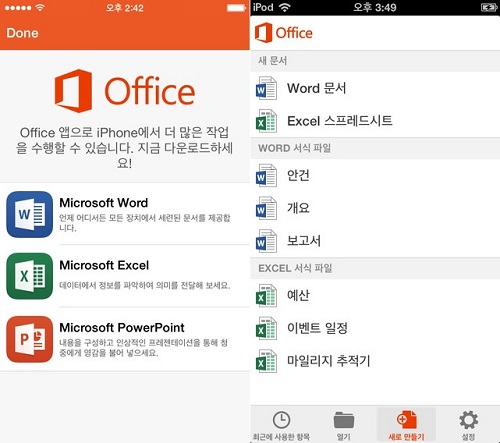This screenshot has height=443, width=500.
Task: Click the Excel template icon beside '이벤트 일정'
Action: 266,328
